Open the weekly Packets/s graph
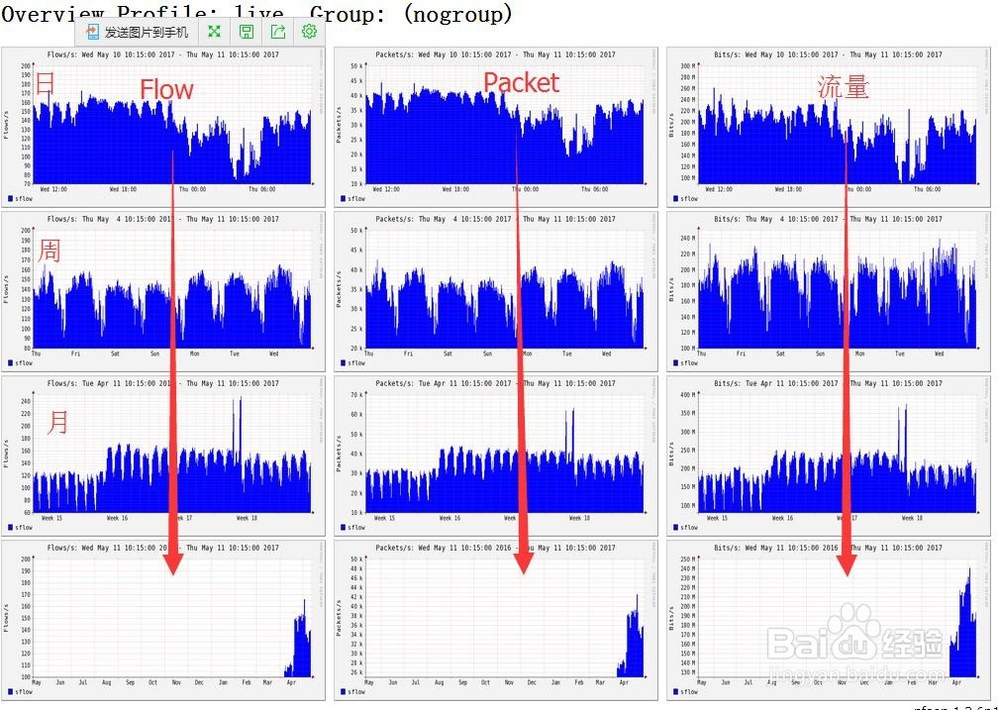The image size is (1000, 710). (x=496, y=292)
